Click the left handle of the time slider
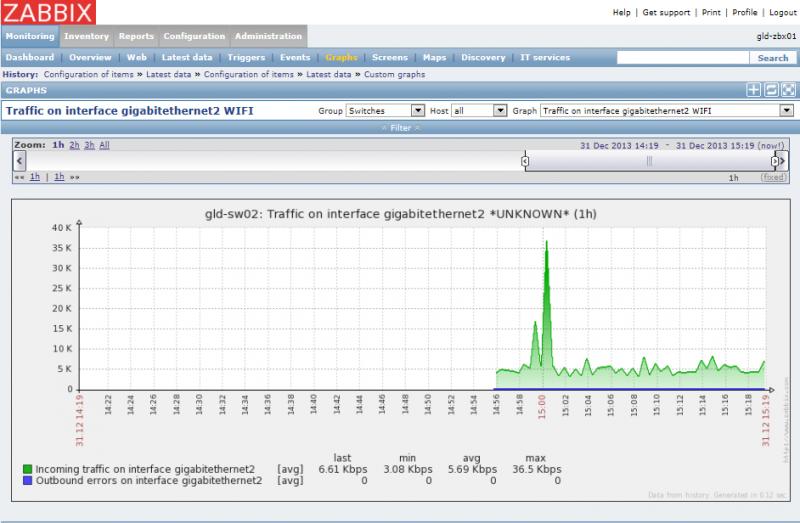This screenshot has width=800, height=523. 524,160
